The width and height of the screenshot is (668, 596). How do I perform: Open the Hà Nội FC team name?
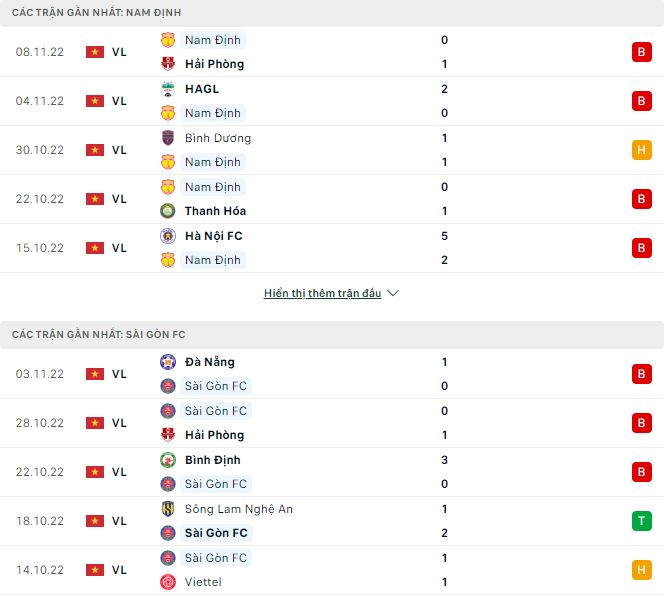coord(213,236)
